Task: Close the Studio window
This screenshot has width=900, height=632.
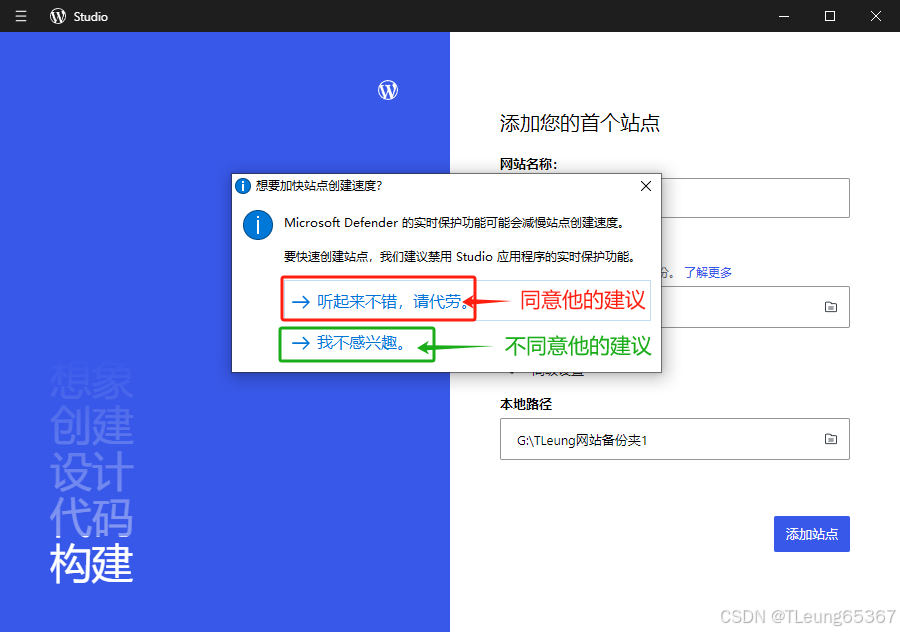Action: tap(875, 16)
